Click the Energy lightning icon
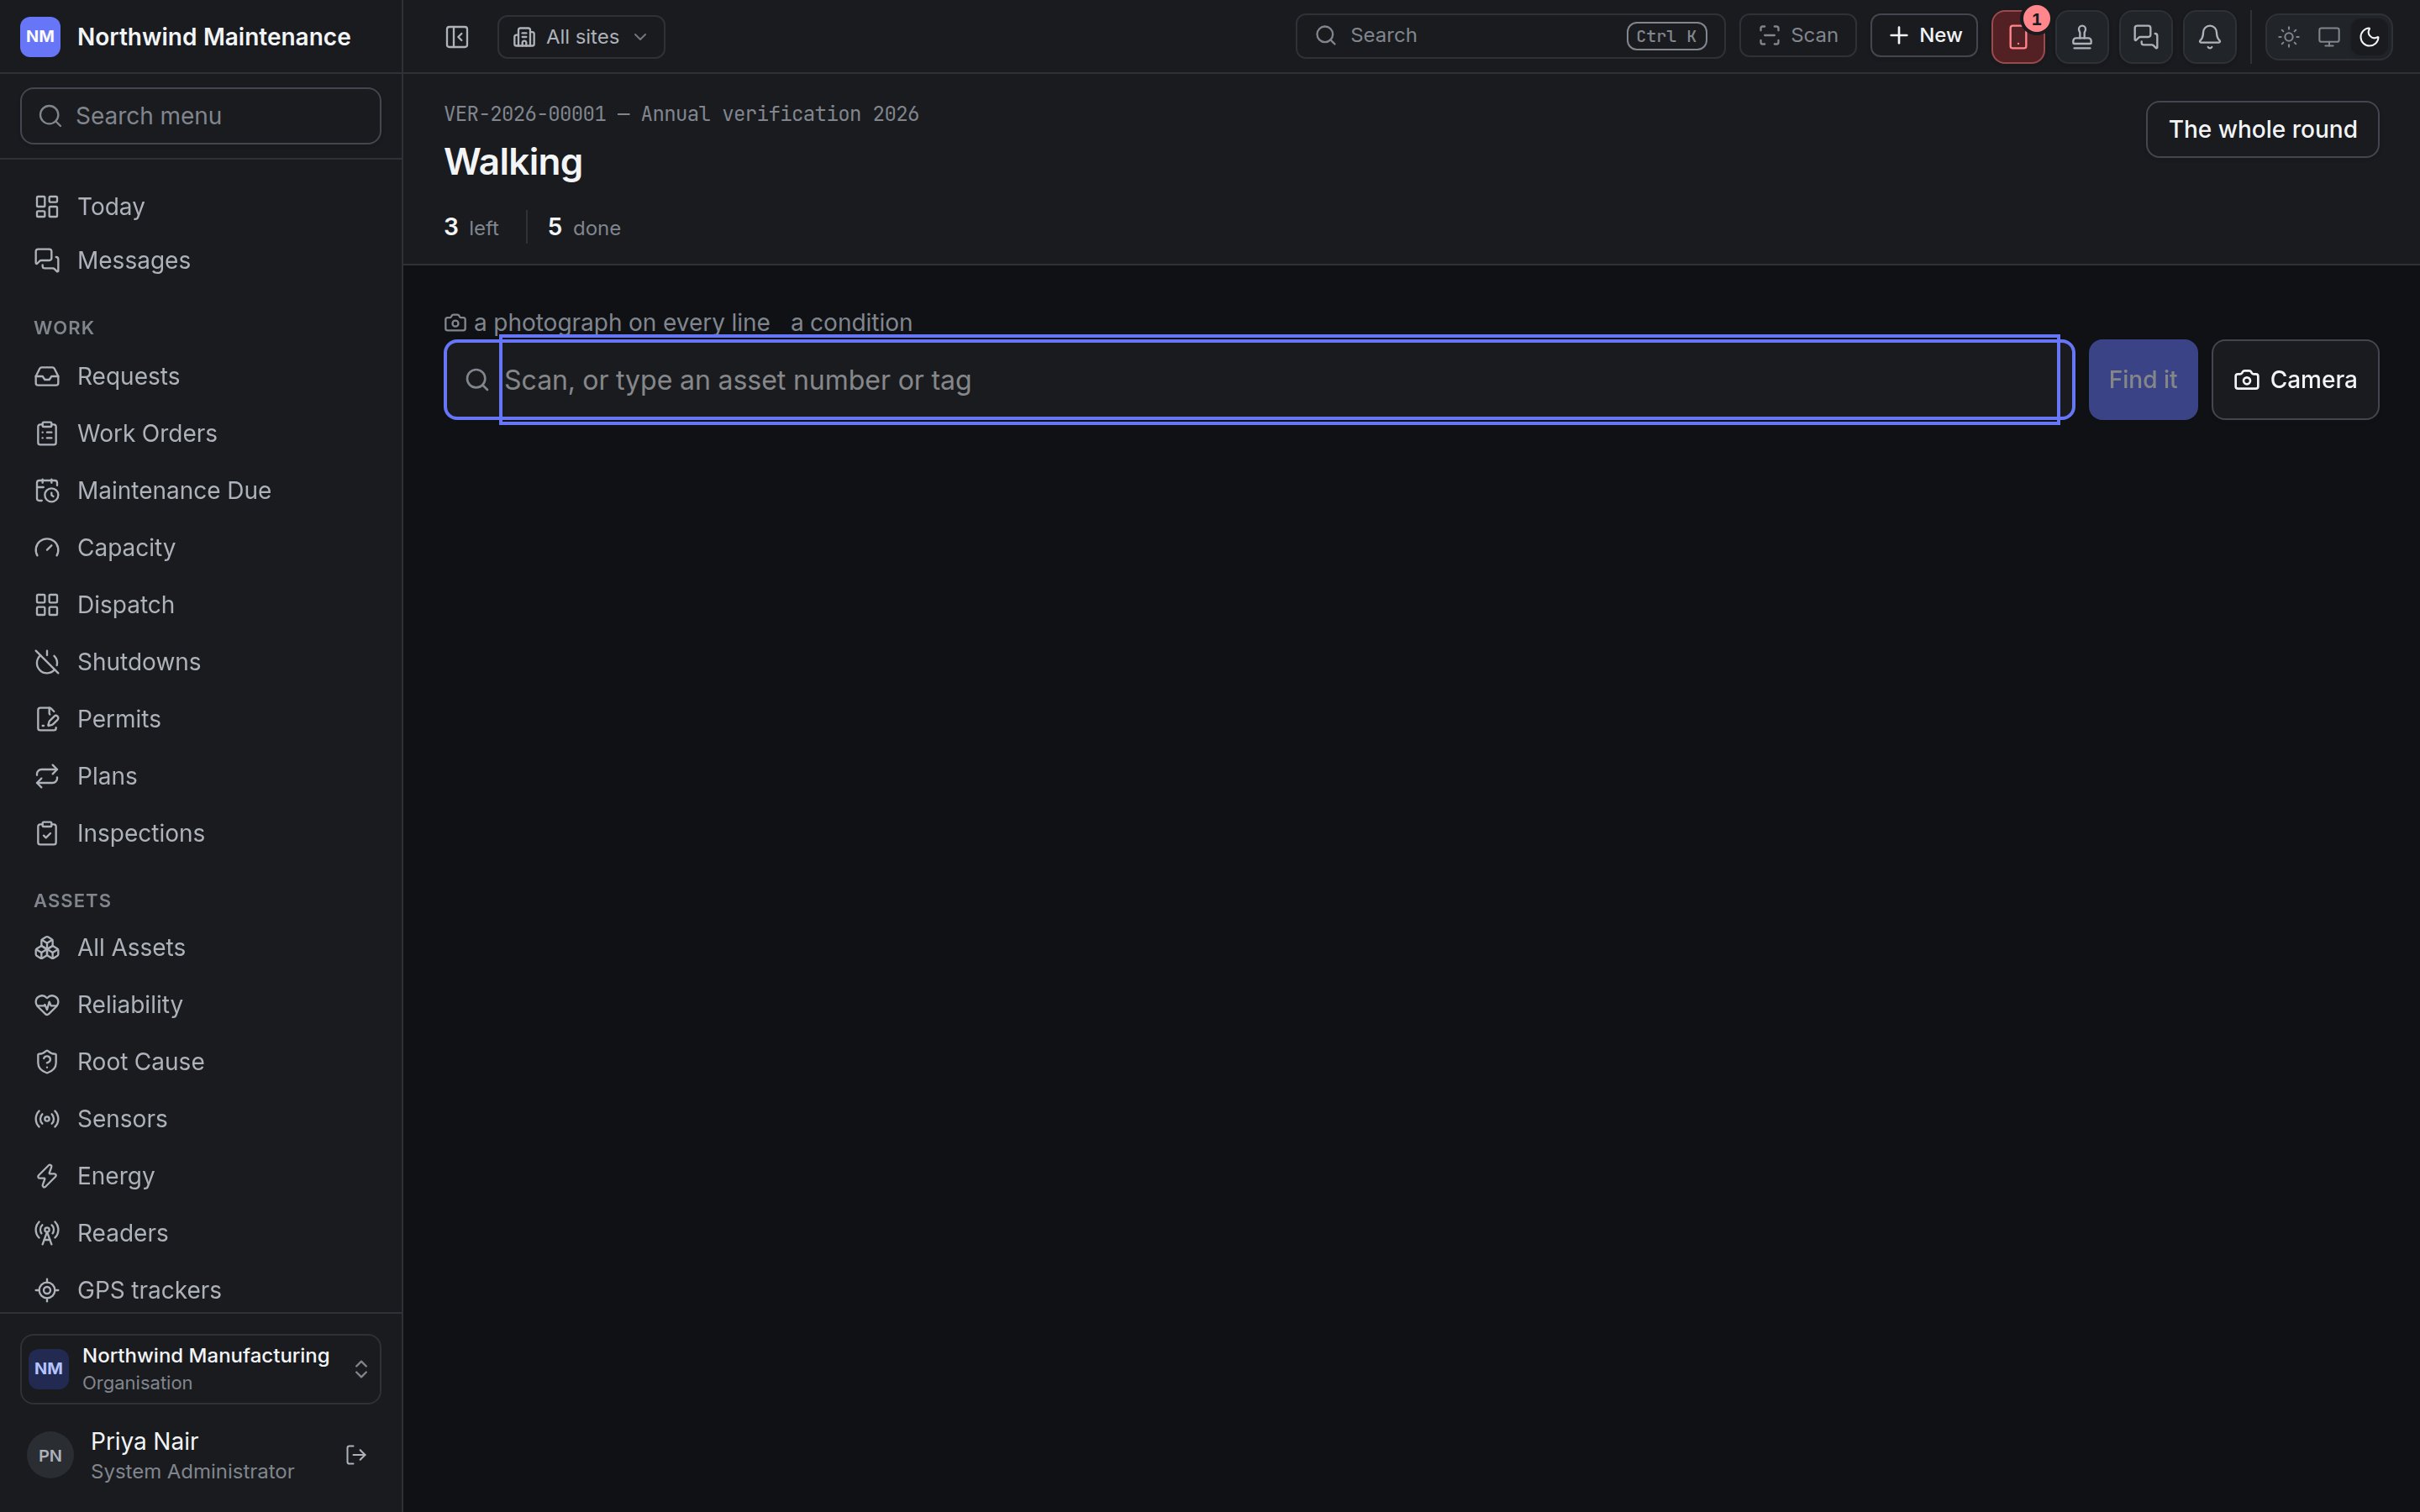This screenshot has height=1512, width=2420. (47, 1176)
